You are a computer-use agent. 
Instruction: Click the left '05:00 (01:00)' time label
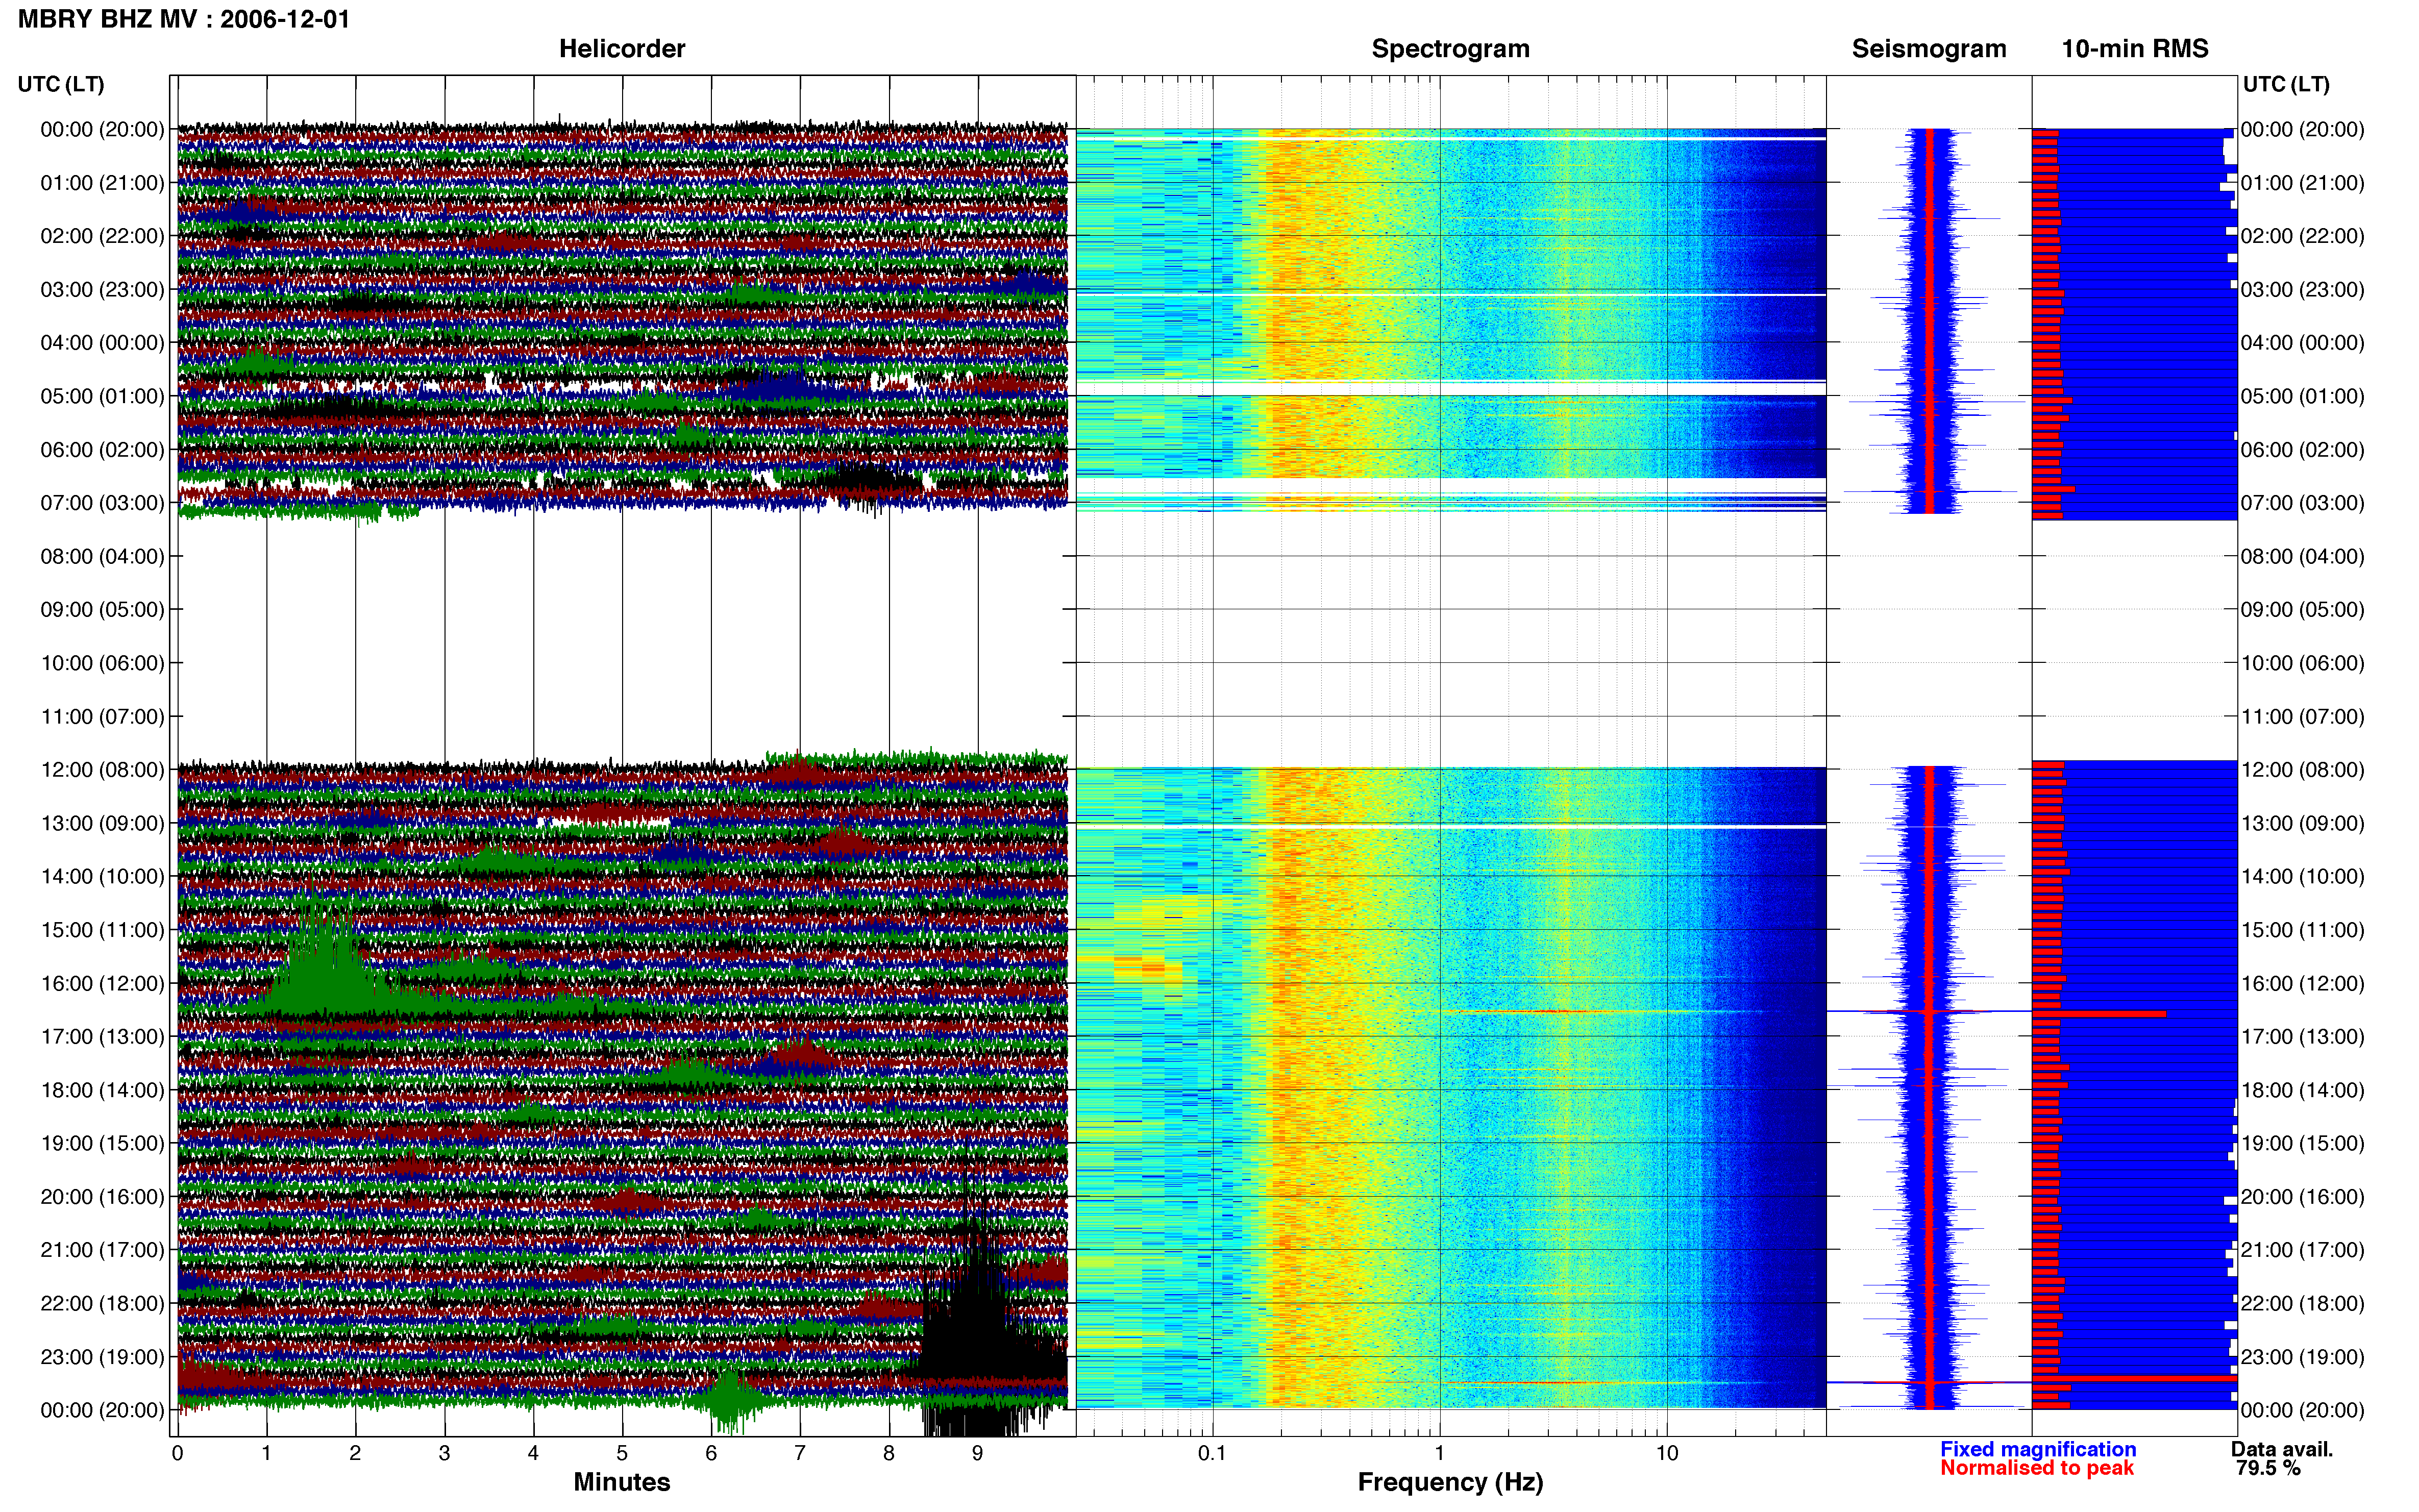[102, 396]
